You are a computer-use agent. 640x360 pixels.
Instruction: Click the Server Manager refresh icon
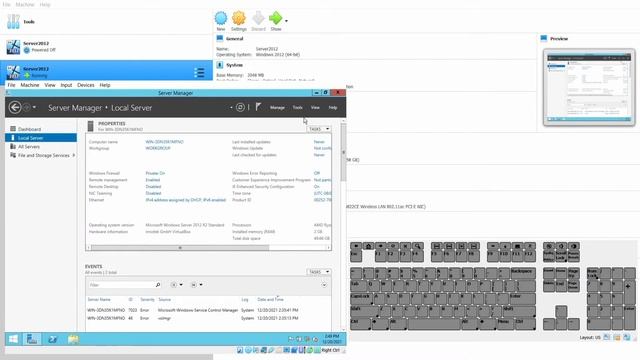240,107
